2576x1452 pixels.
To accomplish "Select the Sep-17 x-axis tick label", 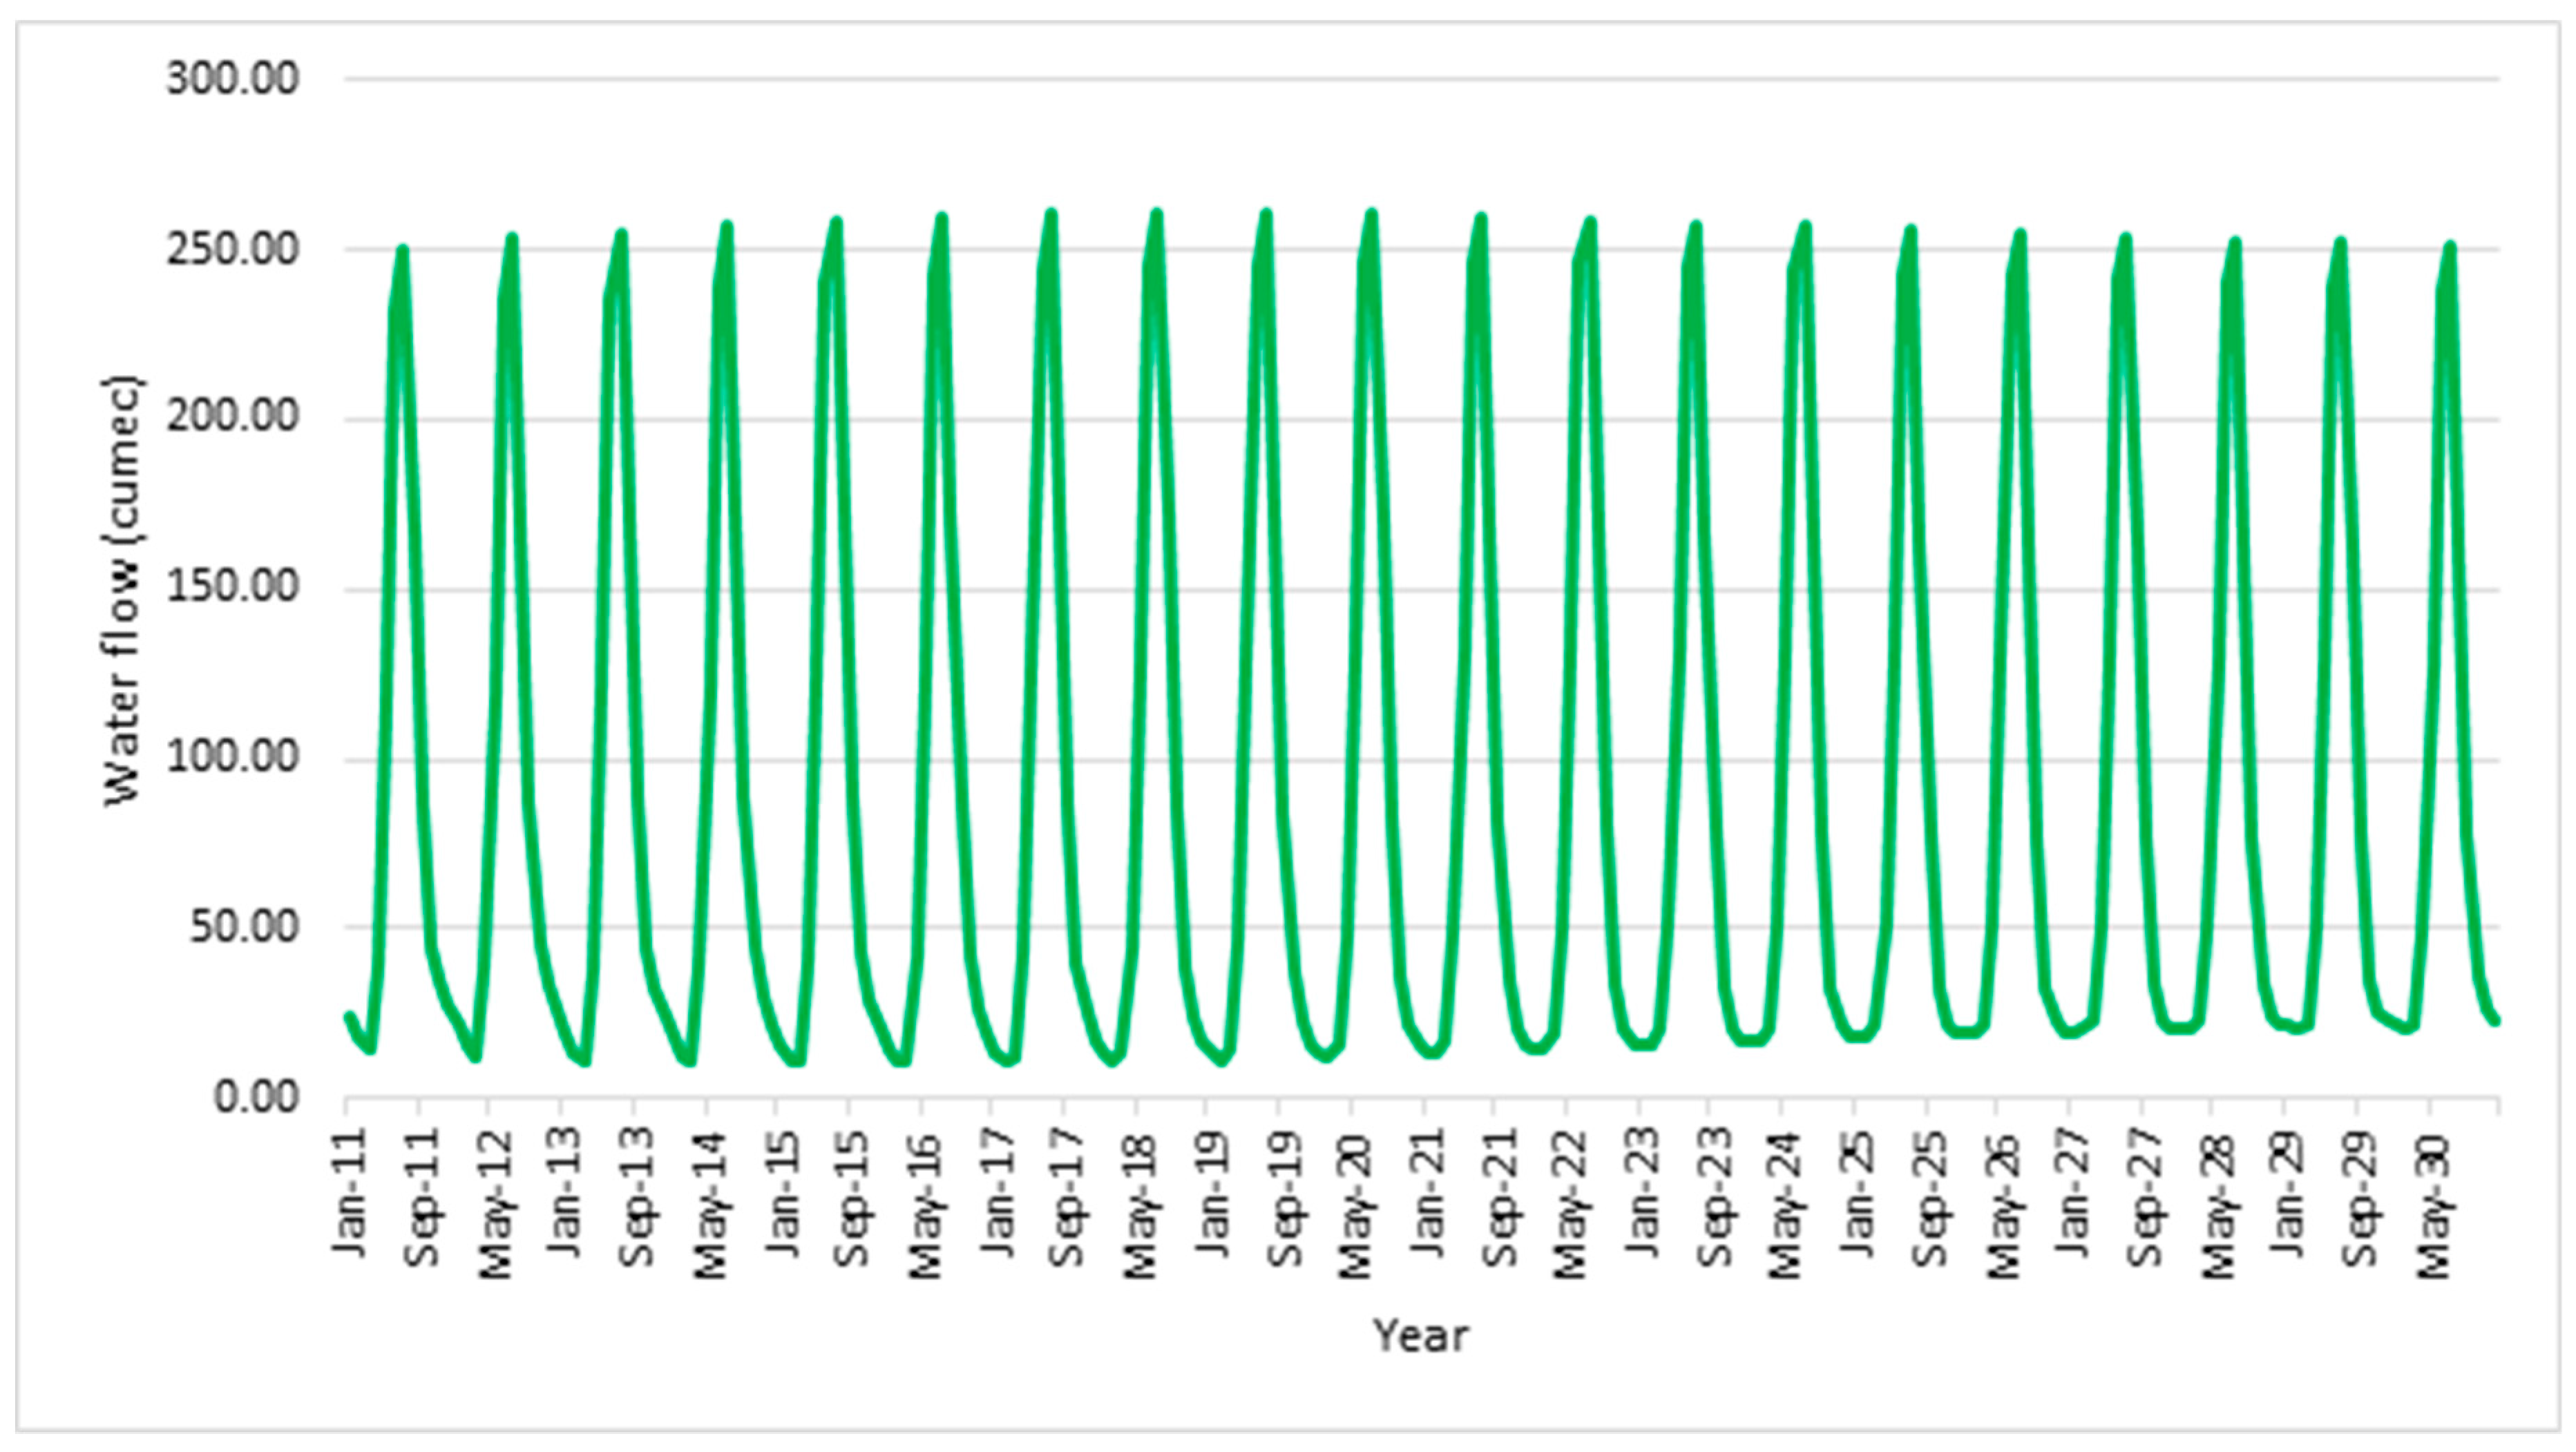I will [x=1068, y=1197].
